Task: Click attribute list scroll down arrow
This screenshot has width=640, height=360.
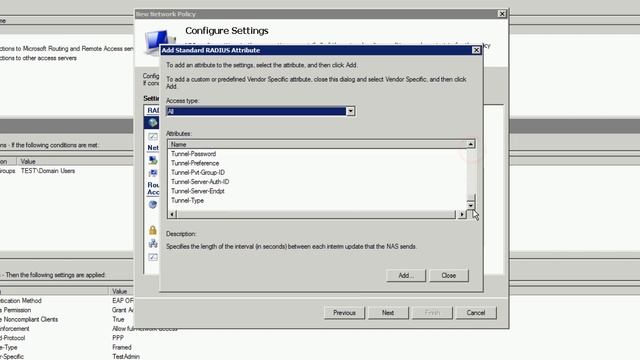Action: [x=471, y=205]
